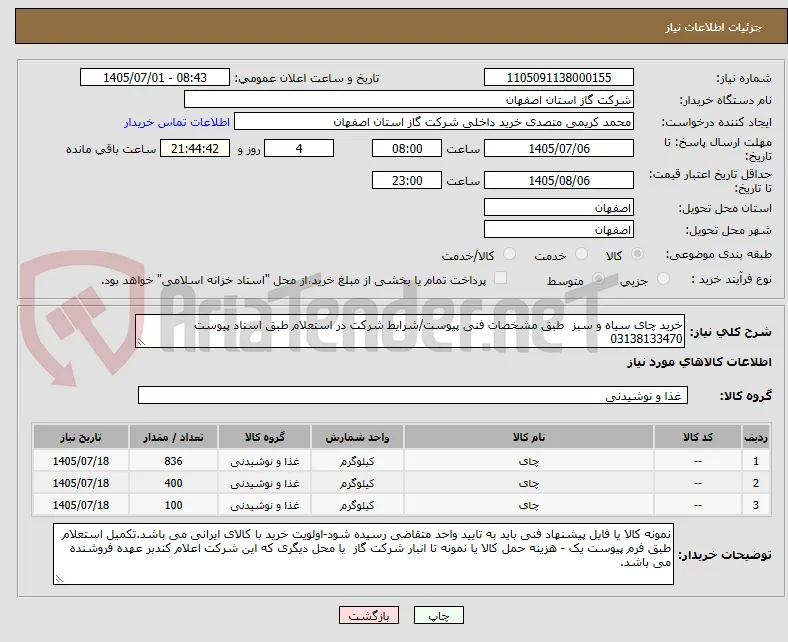Viewport: 788px width, 642px height.
Task: Click row number 2 cell
Action: click(x=755, y=483)
